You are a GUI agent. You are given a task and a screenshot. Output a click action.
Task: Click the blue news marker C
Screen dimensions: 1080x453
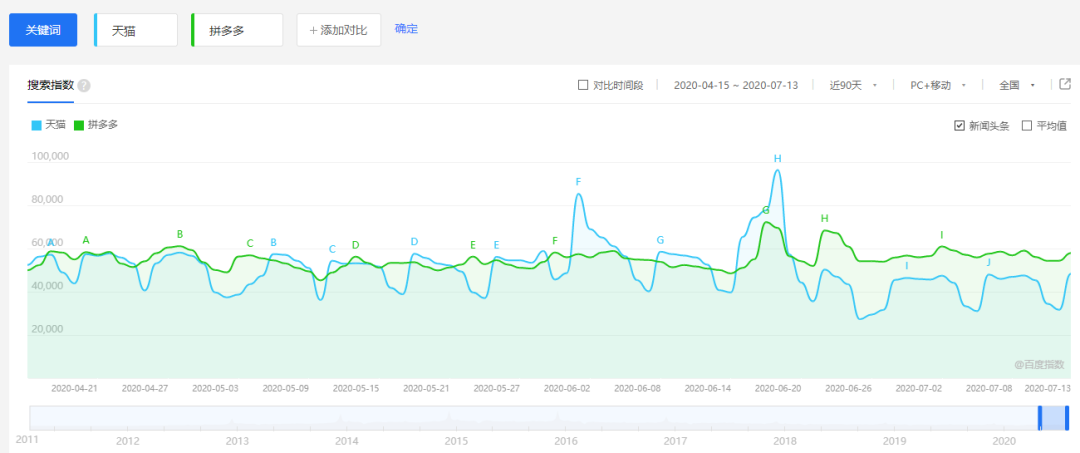tap(332, 249)
